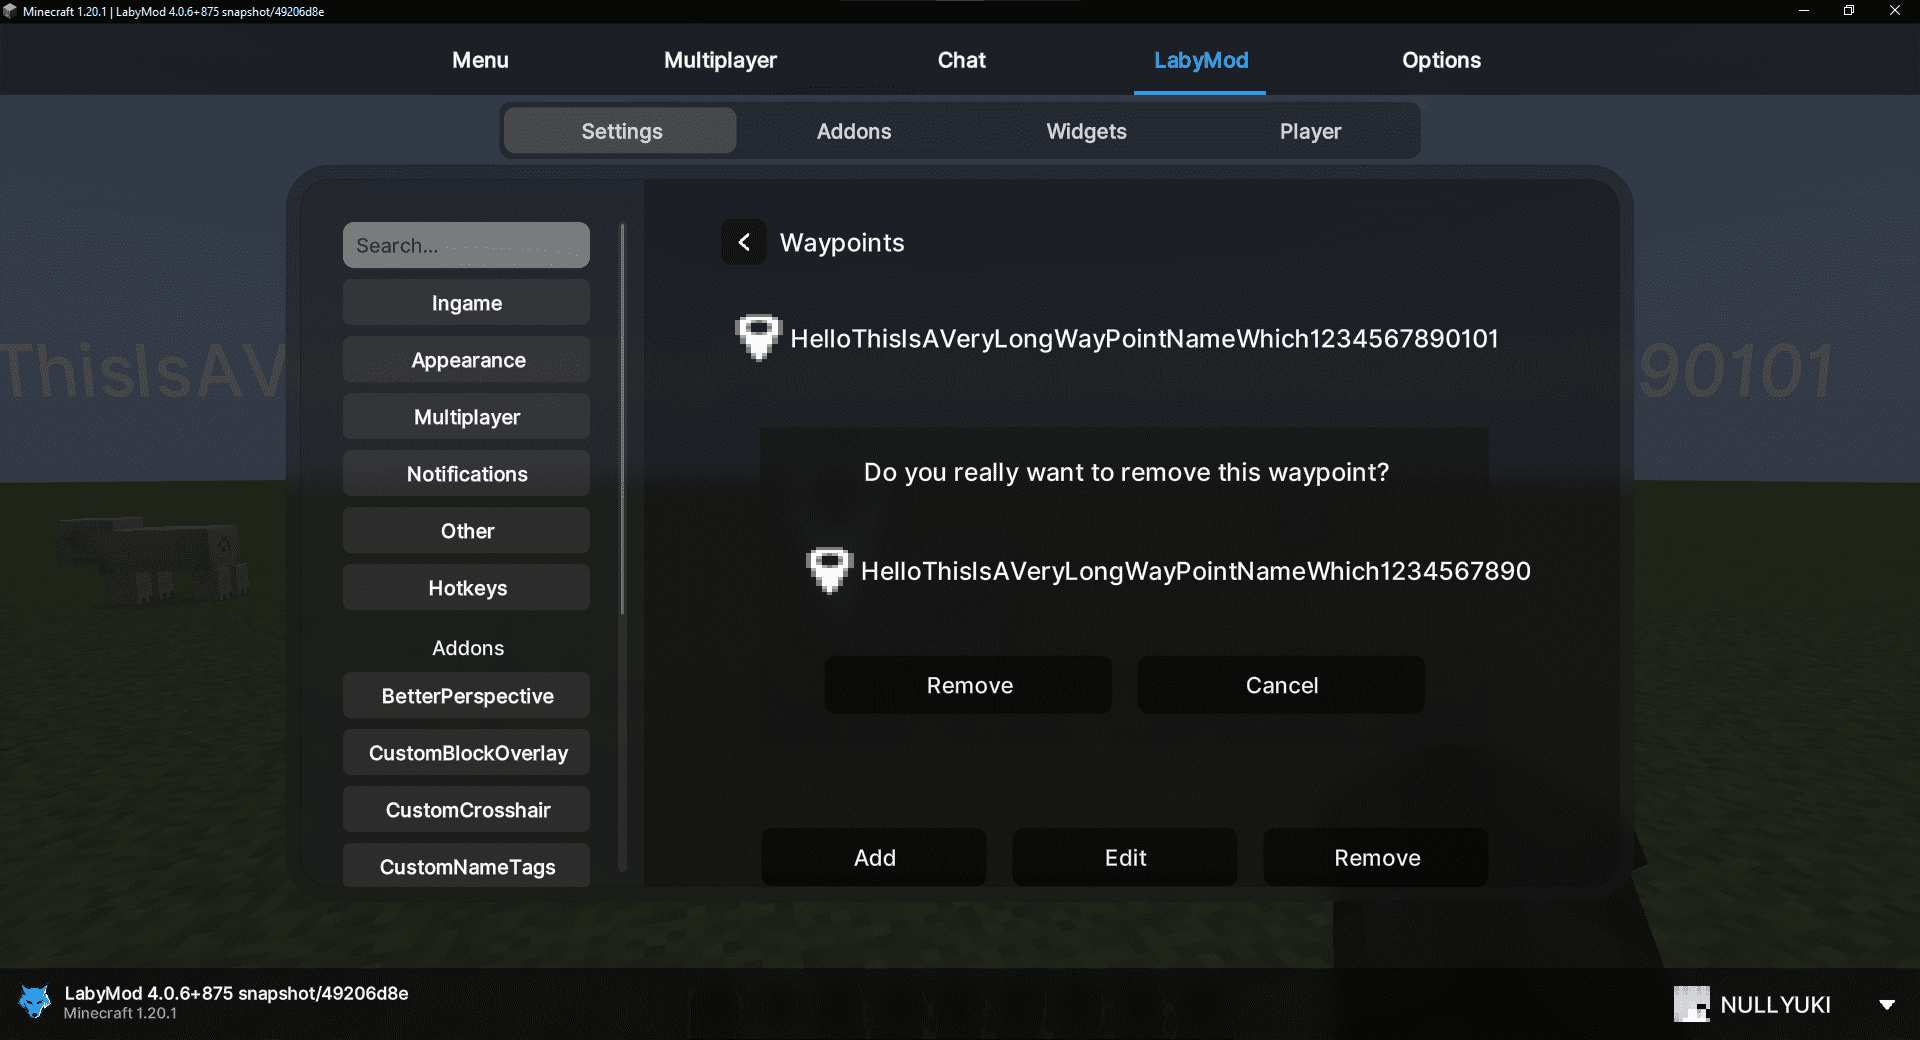Click the NULLYUKI username label

[x=1775, y=1005]
